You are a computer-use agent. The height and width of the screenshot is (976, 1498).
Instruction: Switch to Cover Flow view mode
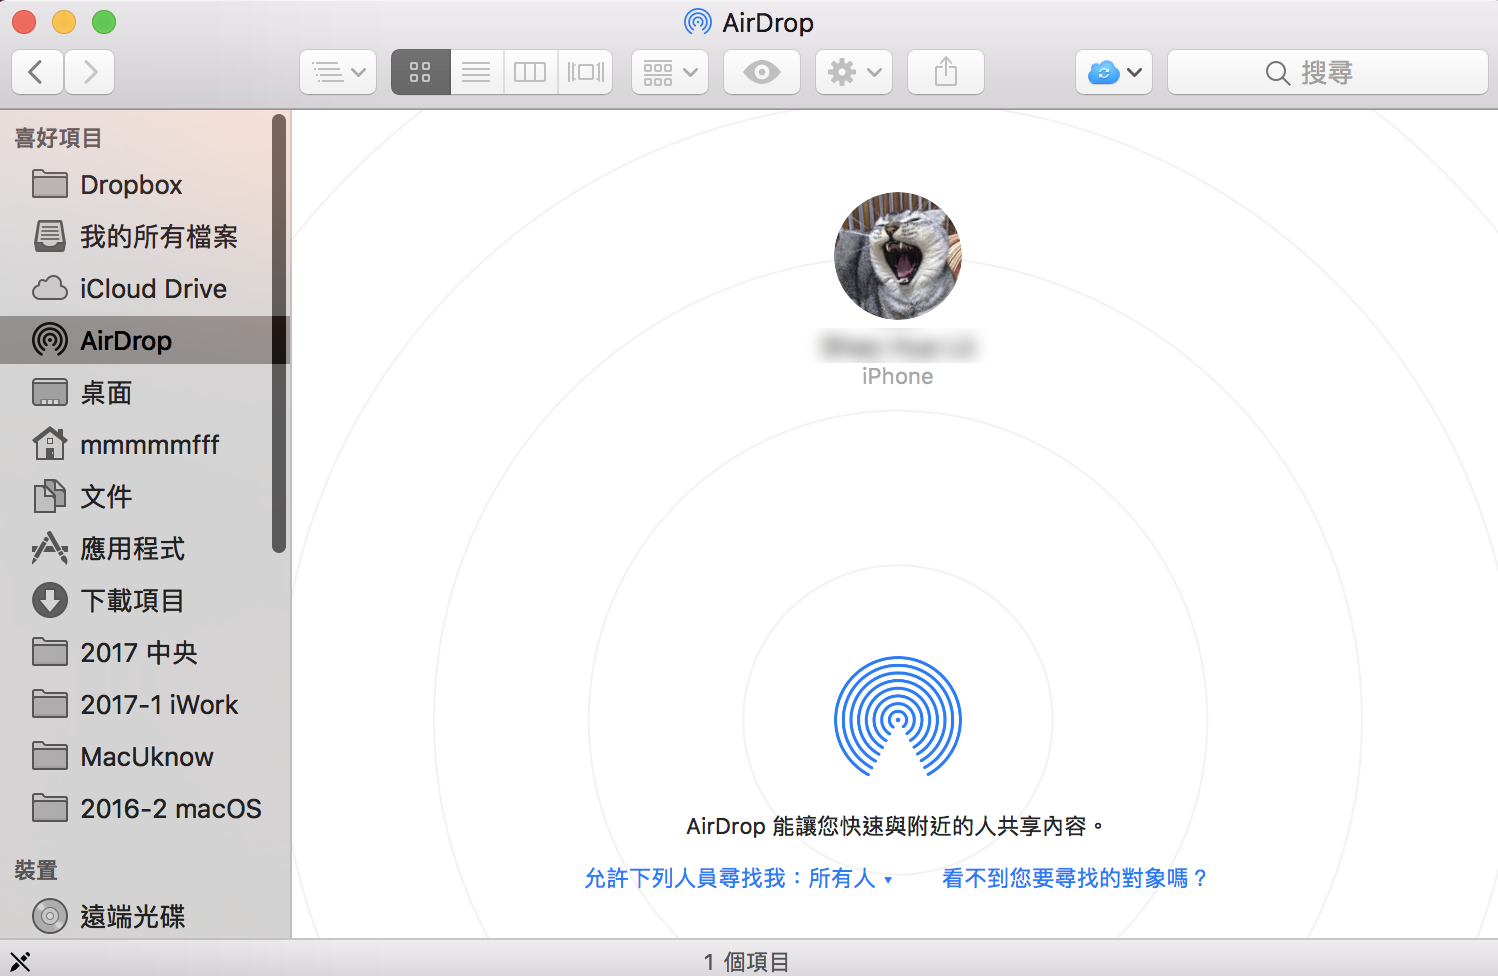586,72
